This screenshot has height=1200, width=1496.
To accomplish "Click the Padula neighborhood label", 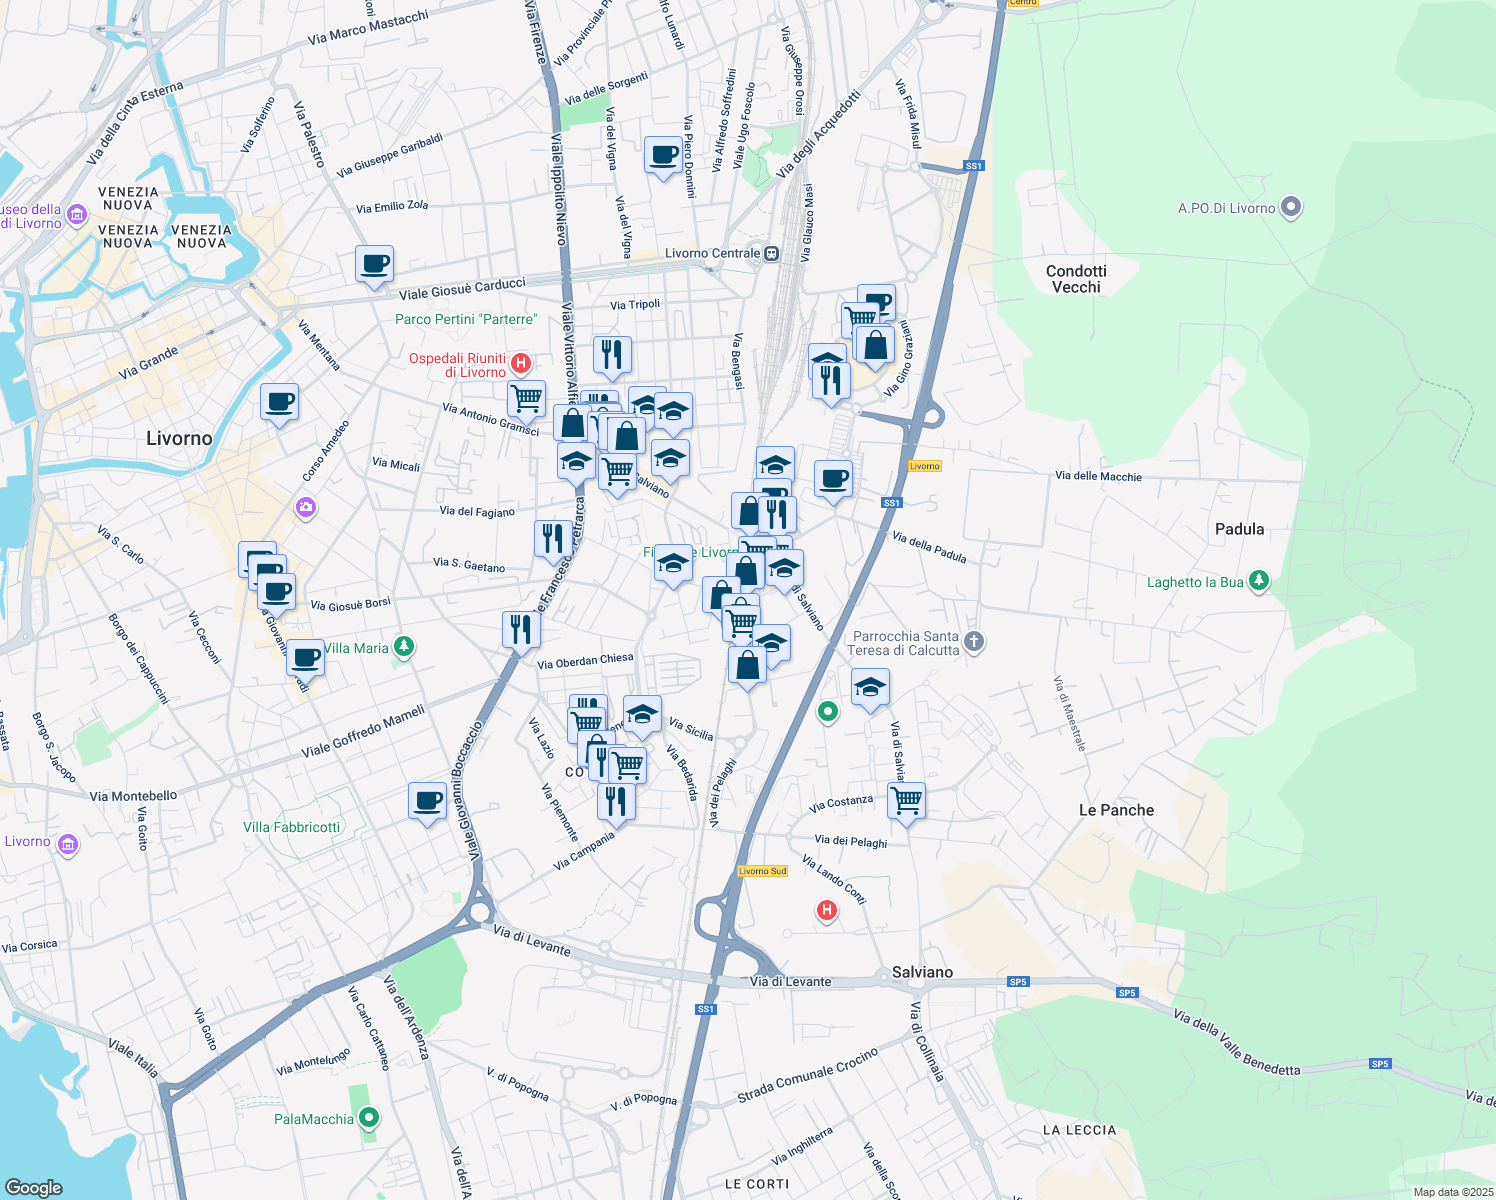I will pos(1239,529).
